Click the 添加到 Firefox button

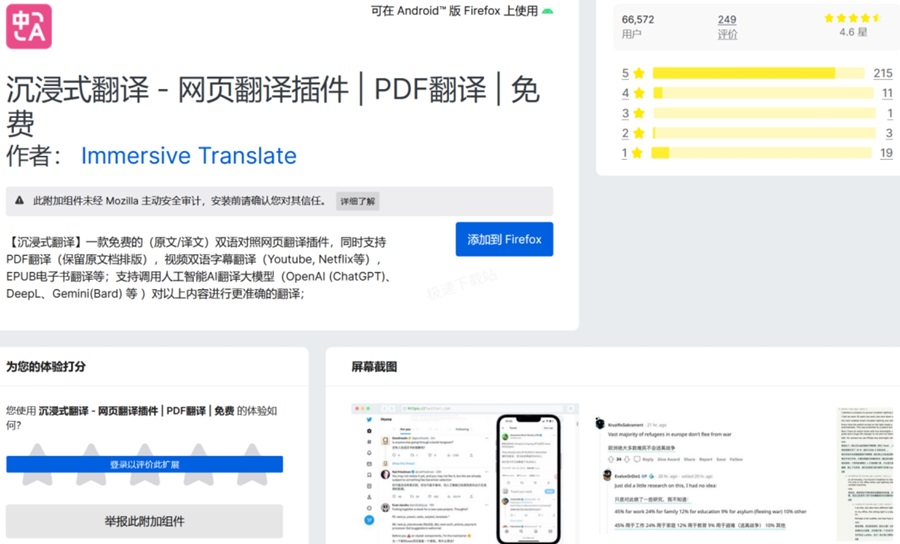[505, 239]
